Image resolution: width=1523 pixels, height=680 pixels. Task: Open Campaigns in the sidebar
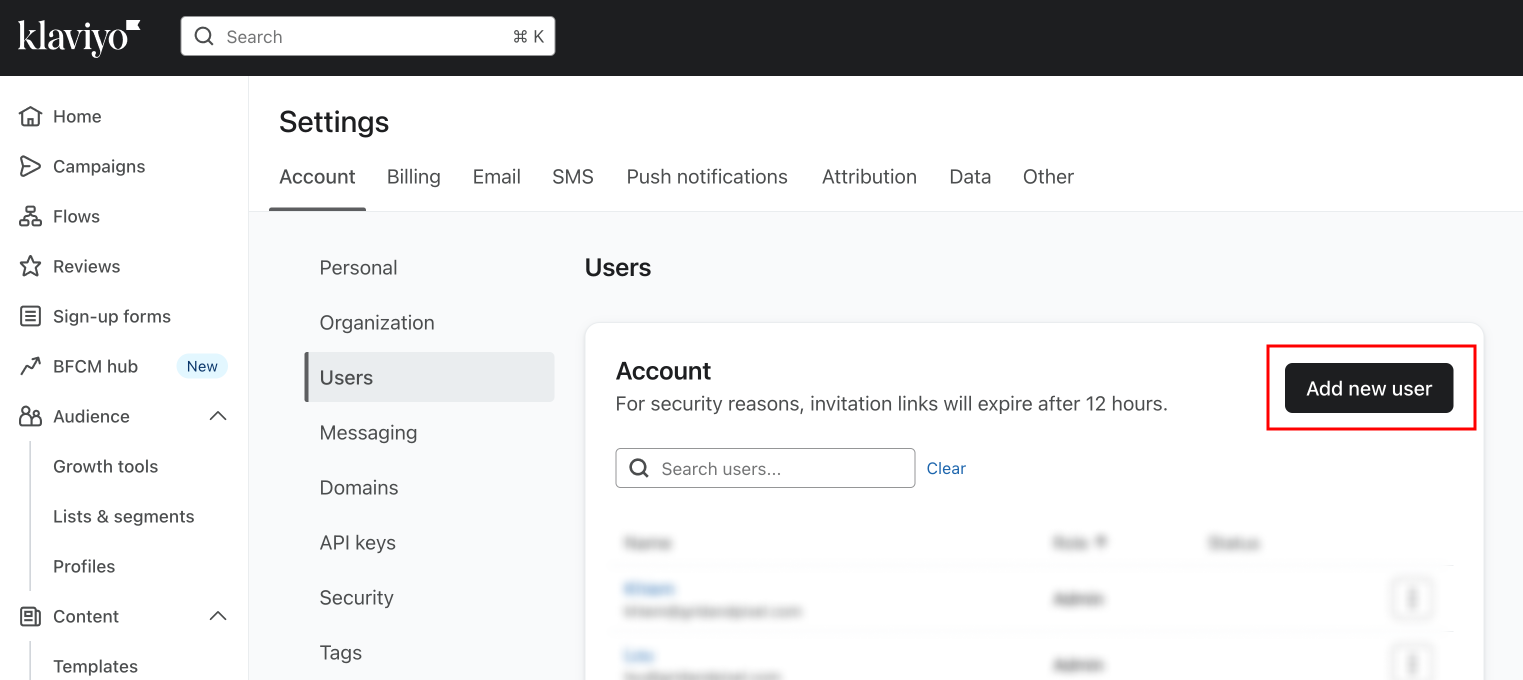(x=99, y=166)
